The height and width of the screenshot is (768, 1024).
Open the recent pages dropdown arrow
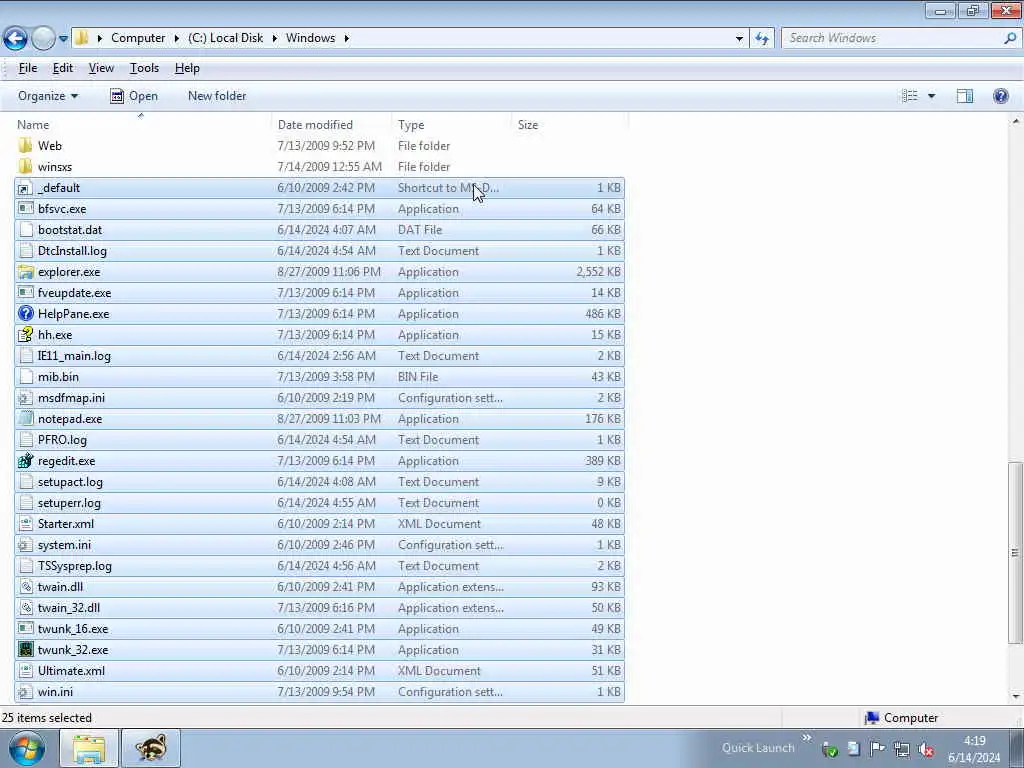63,39
